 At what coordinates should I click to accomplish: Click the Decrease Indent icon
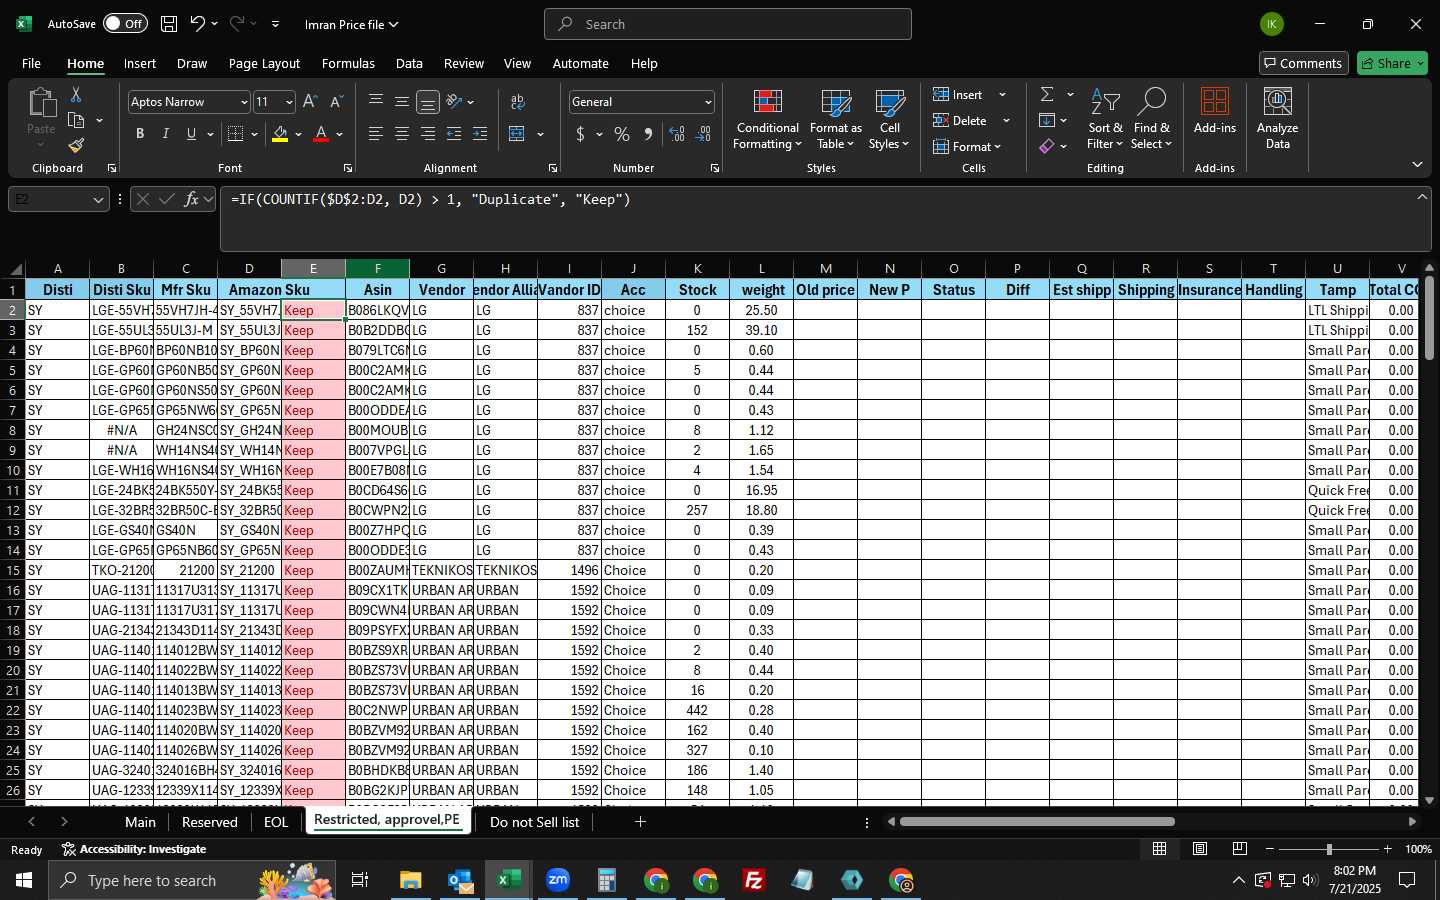pyautogui.click(x=454, y=134)
